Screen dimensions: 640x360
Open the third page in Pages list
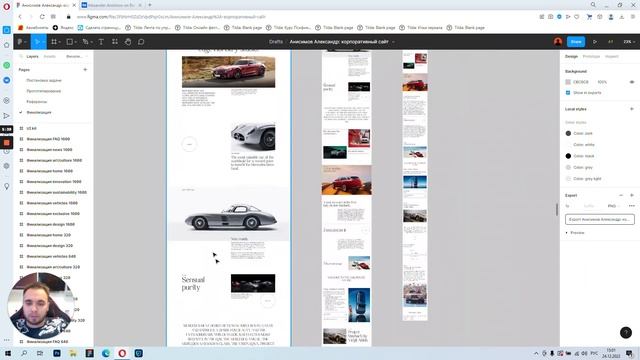click(x=37, y=102)
